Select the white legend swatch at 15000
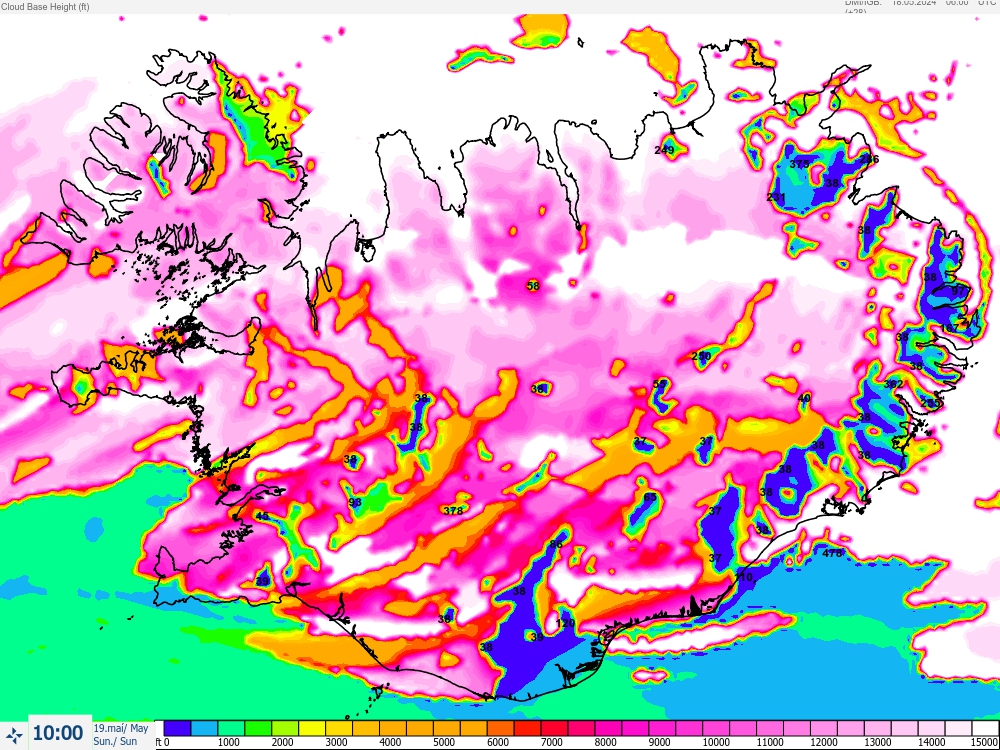Image resolution: width=1000 pixels, height=750 pixels. click(x=985, y=728)
